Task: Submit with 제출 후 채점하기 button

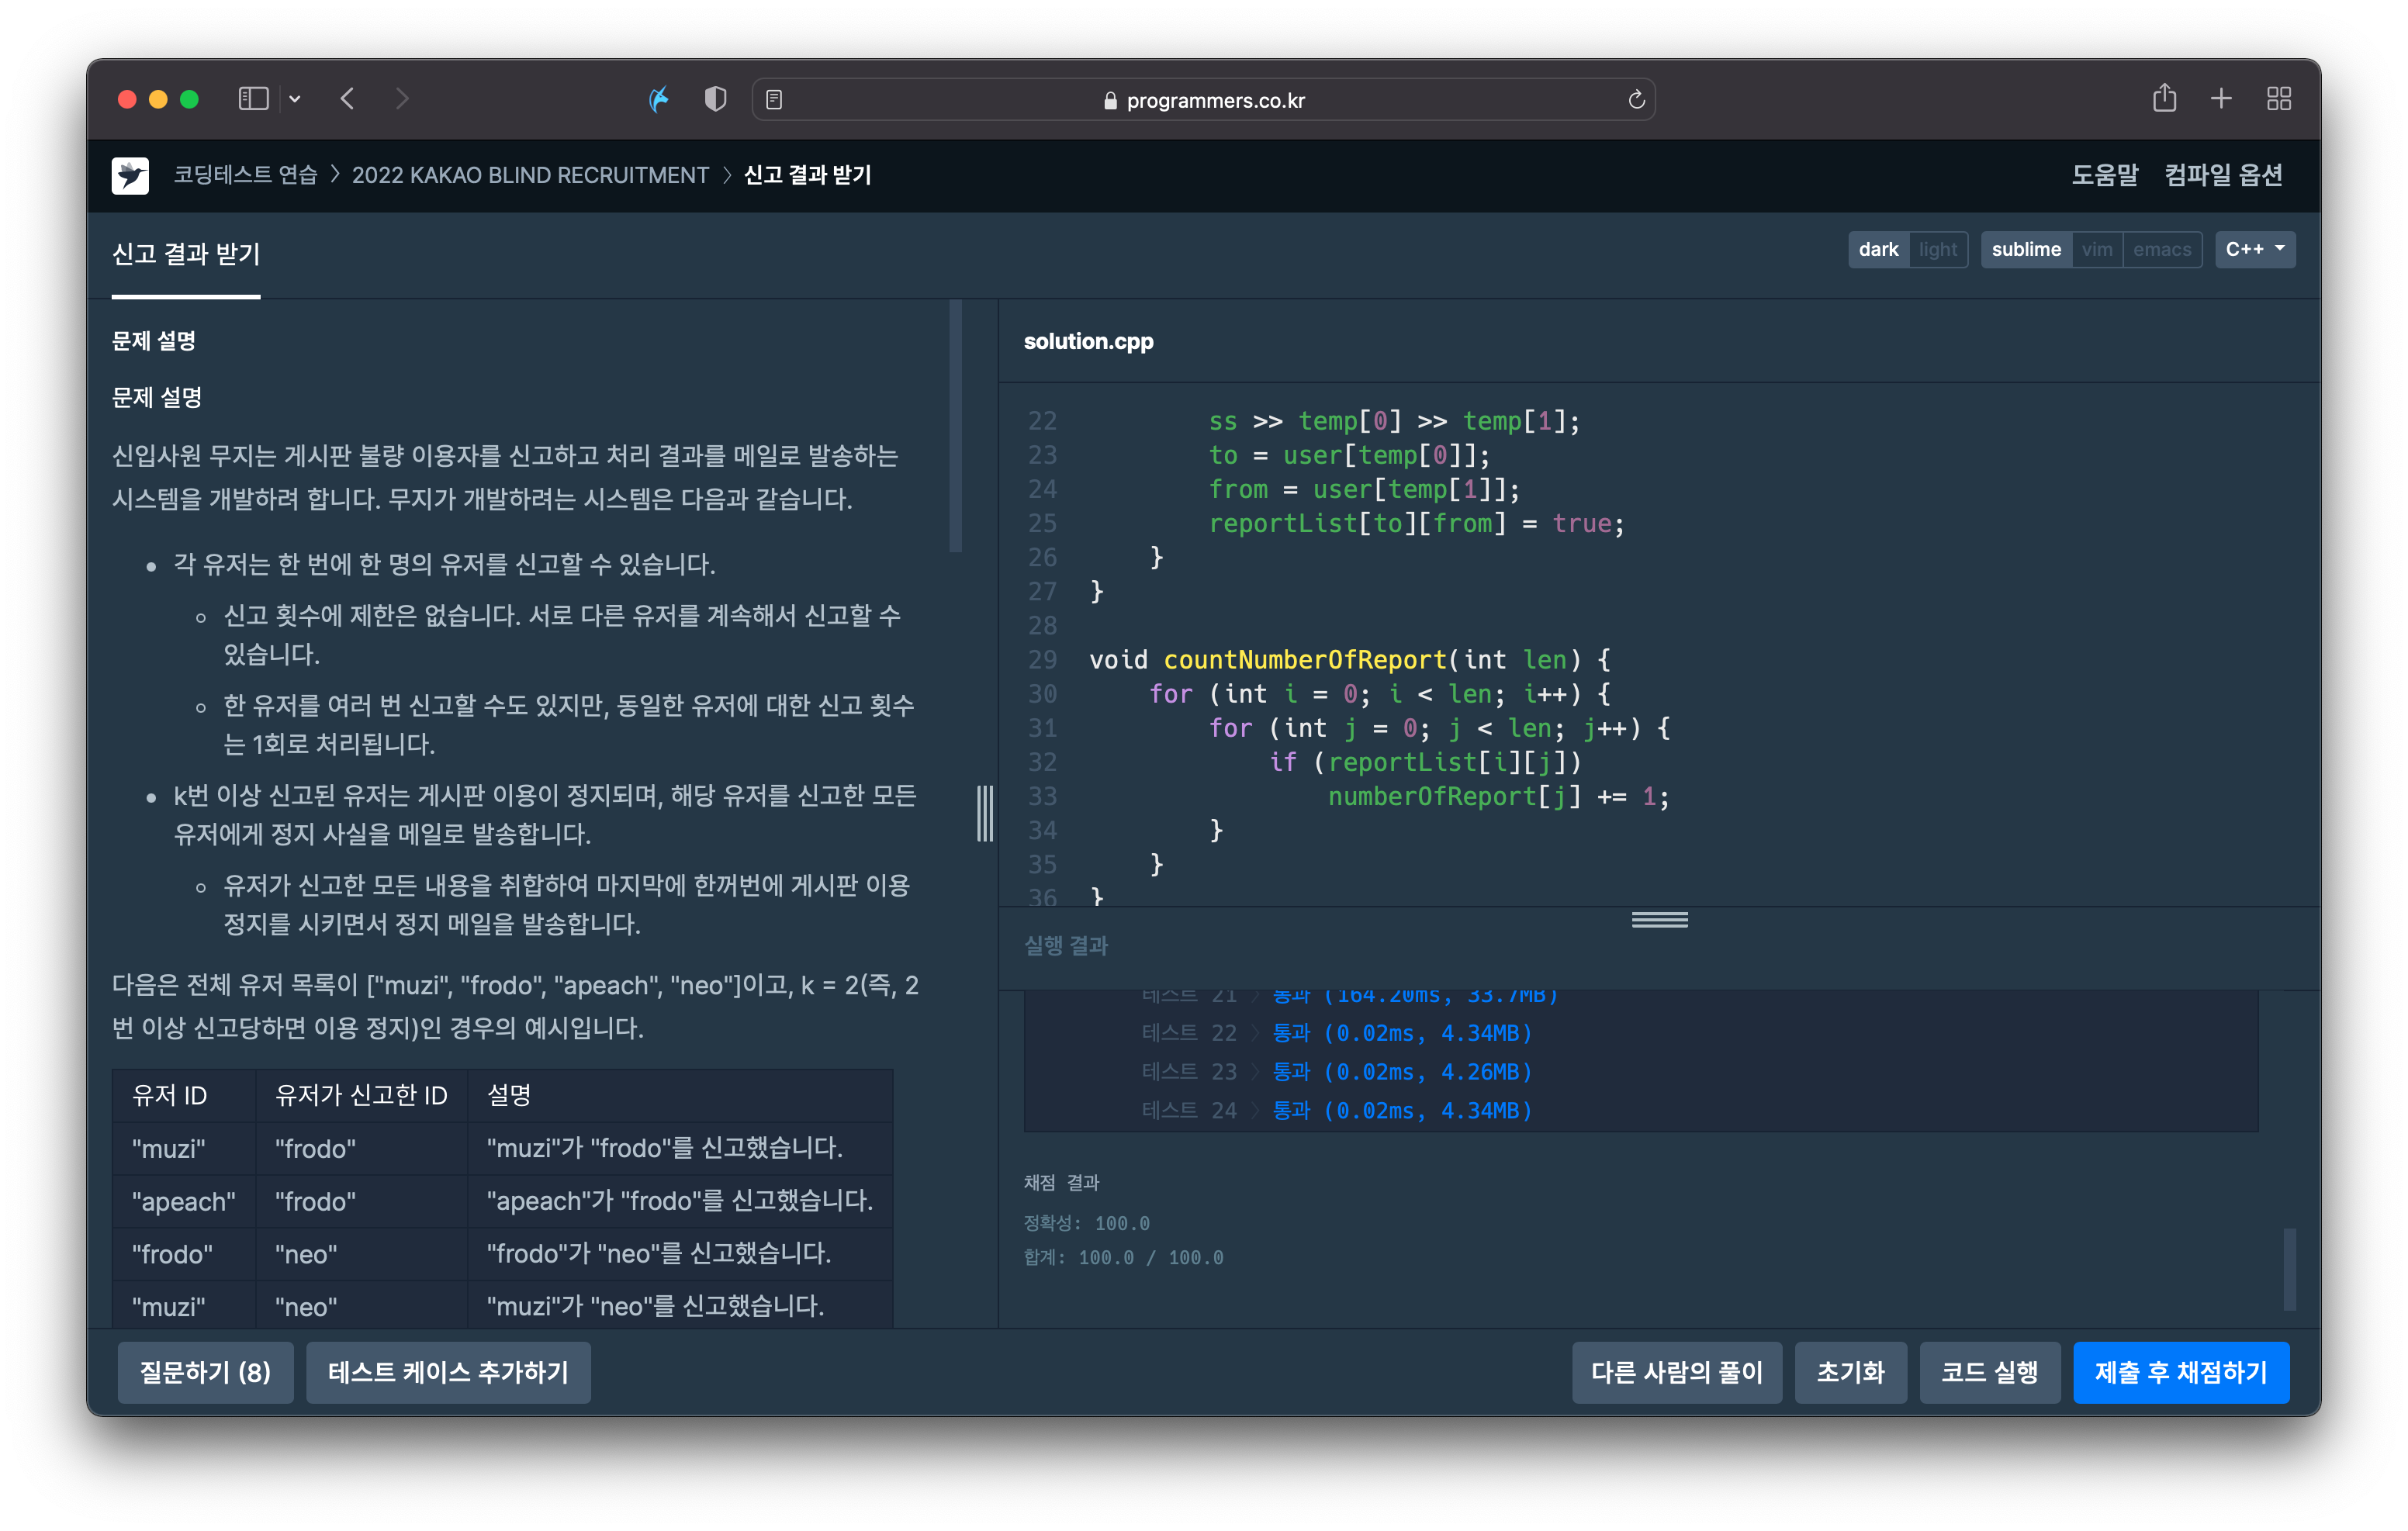Action: tap(2181, 1372)
